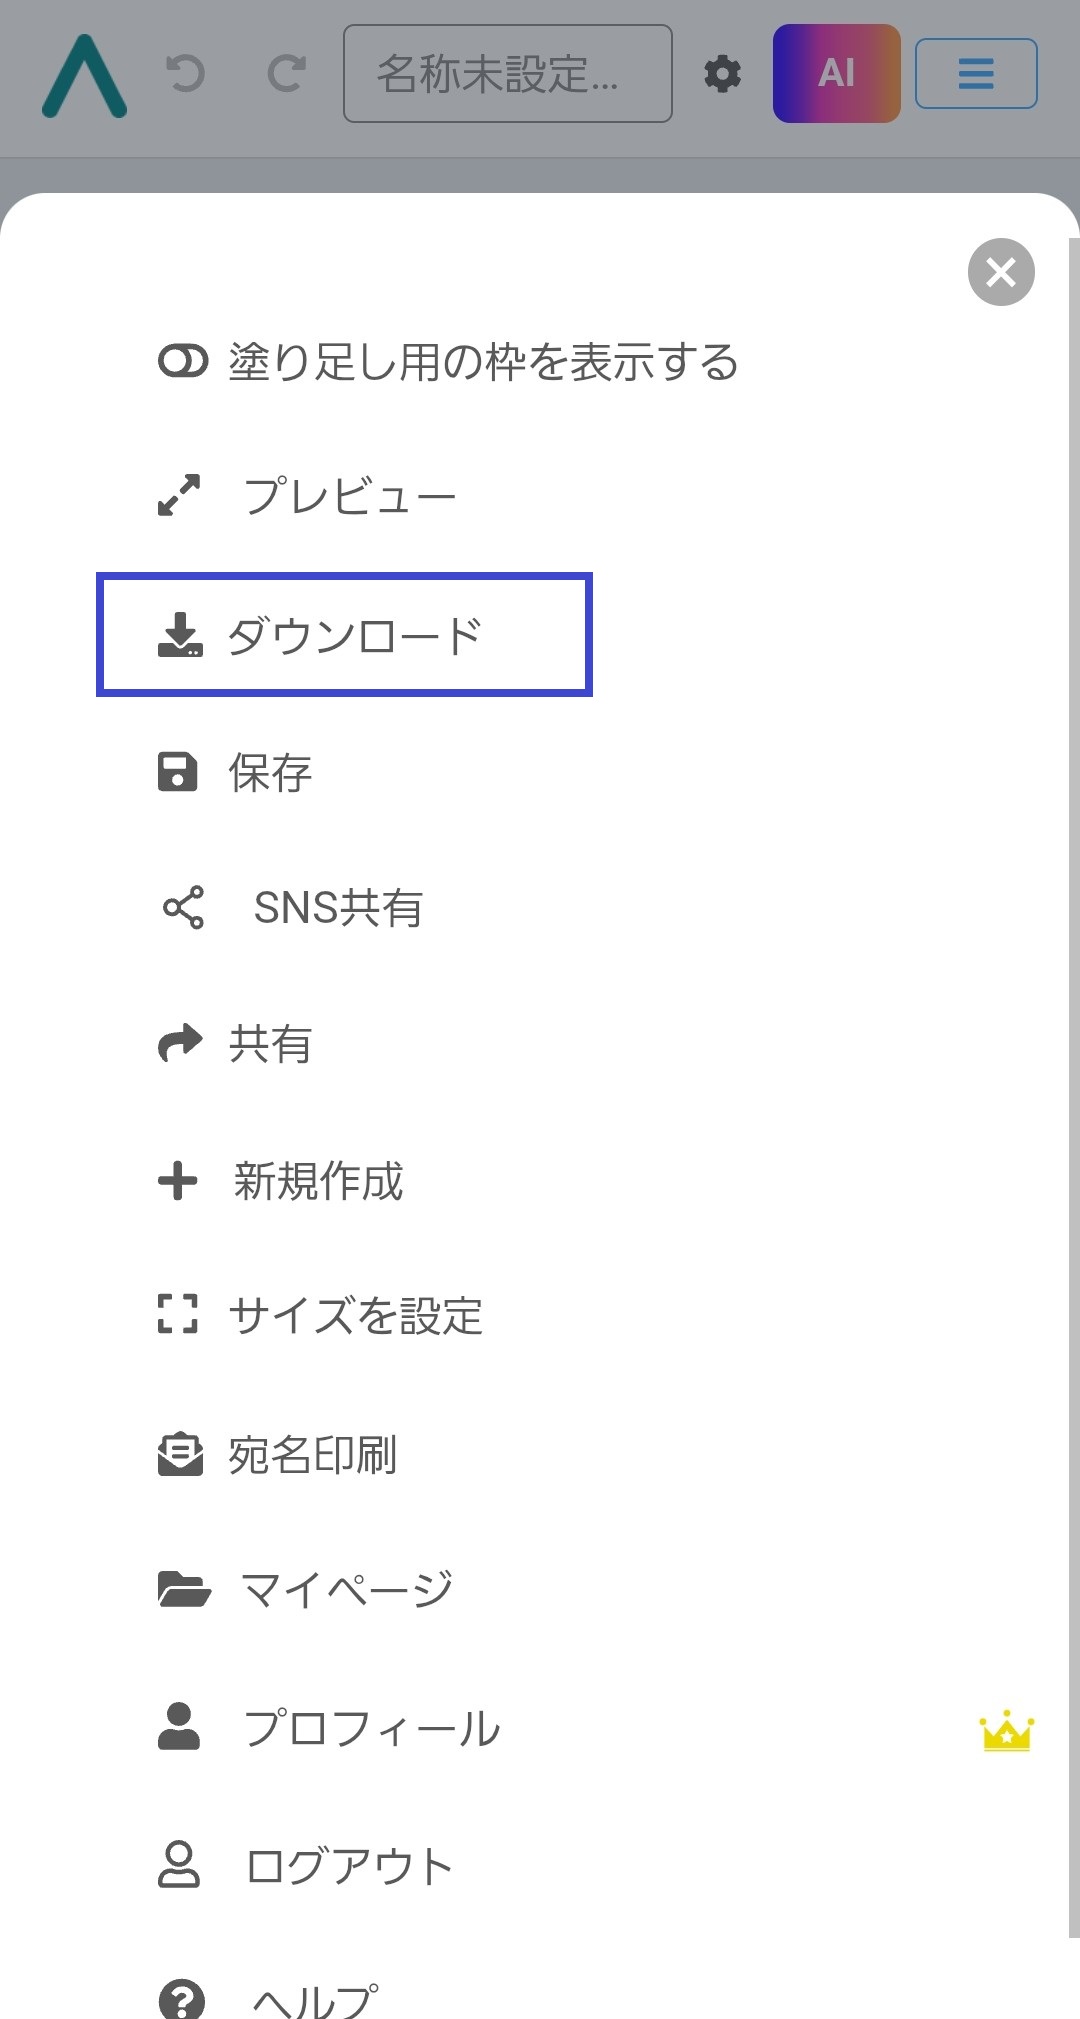Click the undo arrow in header
Viewport: 1080px width, 2019px height.
(185, 74)
